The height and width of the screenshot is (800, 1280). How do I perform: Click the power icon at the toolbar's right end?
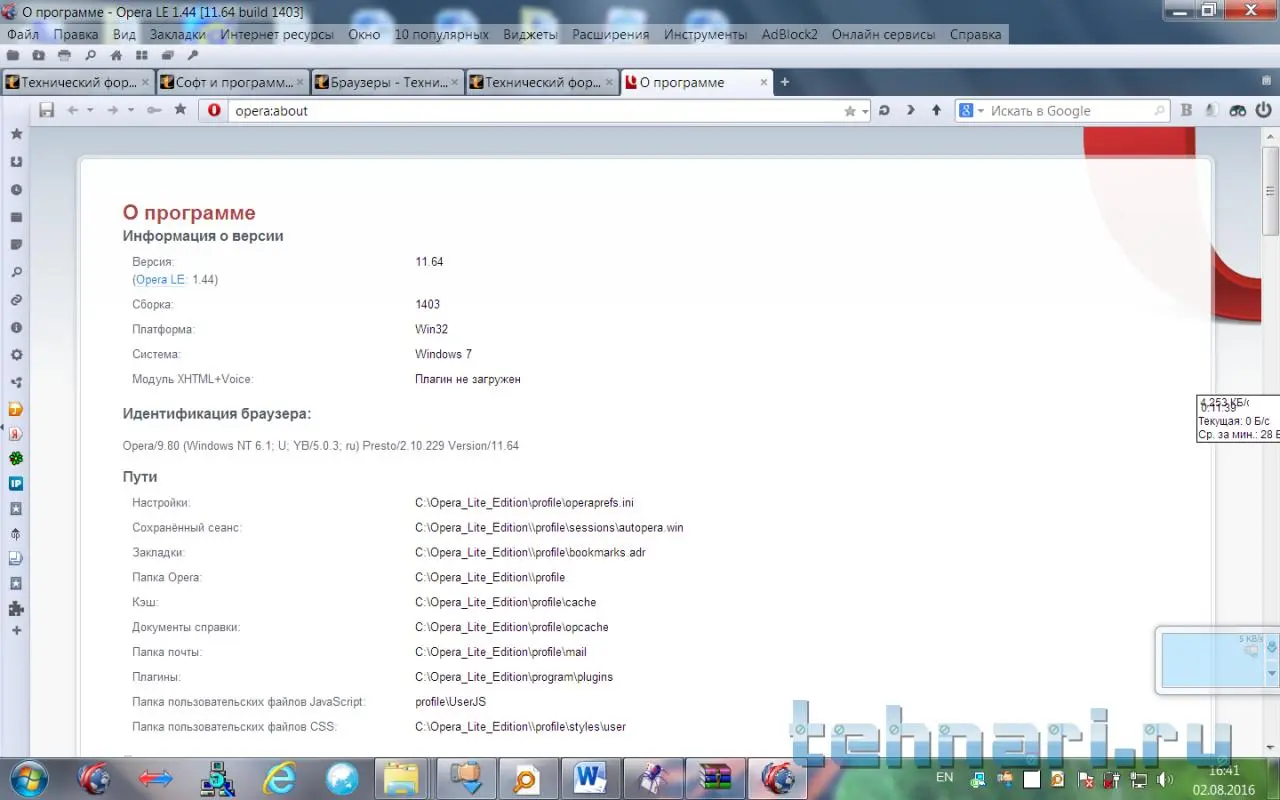tap(1264, 110)
